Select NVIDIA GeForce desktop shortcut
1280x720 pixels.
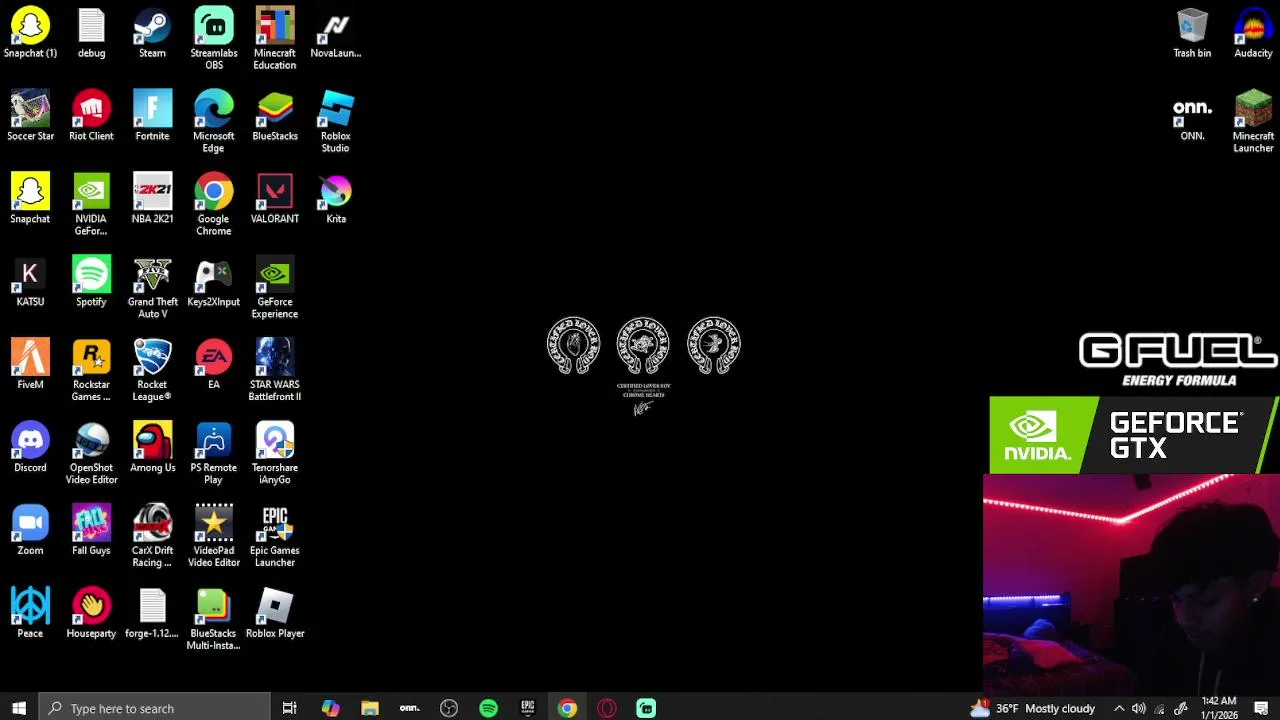91,205
